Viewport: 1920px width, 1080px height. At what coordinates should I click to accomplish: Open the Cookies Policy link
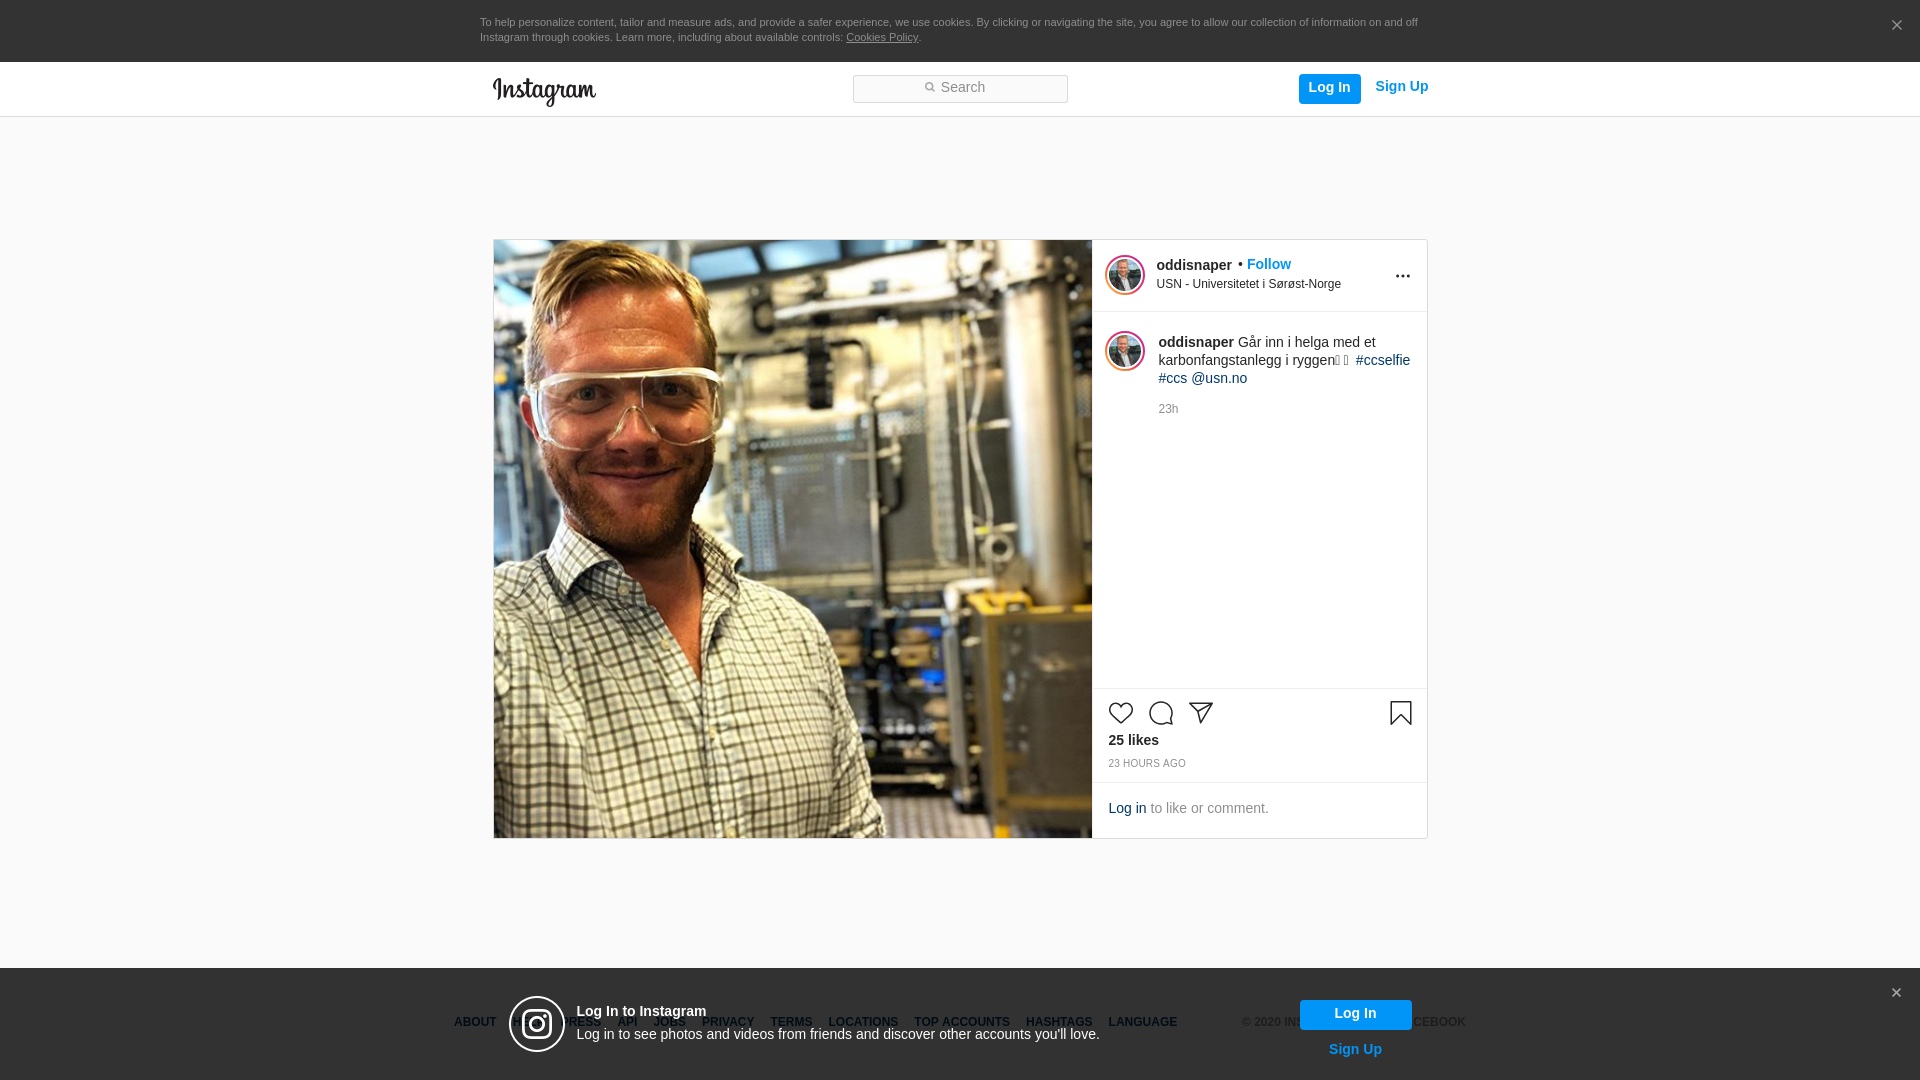(882, 37)
